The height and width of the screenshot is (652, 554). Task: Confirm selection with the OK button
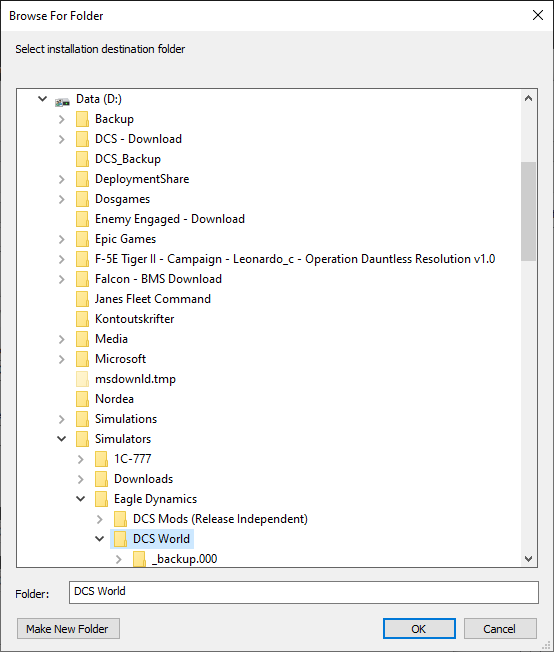[x=419, y=628]
